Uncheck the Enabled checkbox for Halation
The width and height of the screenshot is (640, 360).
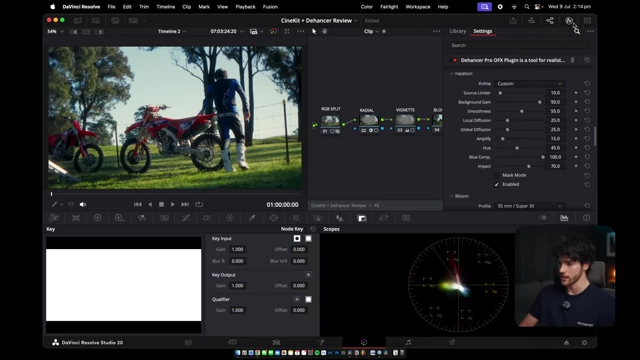(x=497, y=184)
